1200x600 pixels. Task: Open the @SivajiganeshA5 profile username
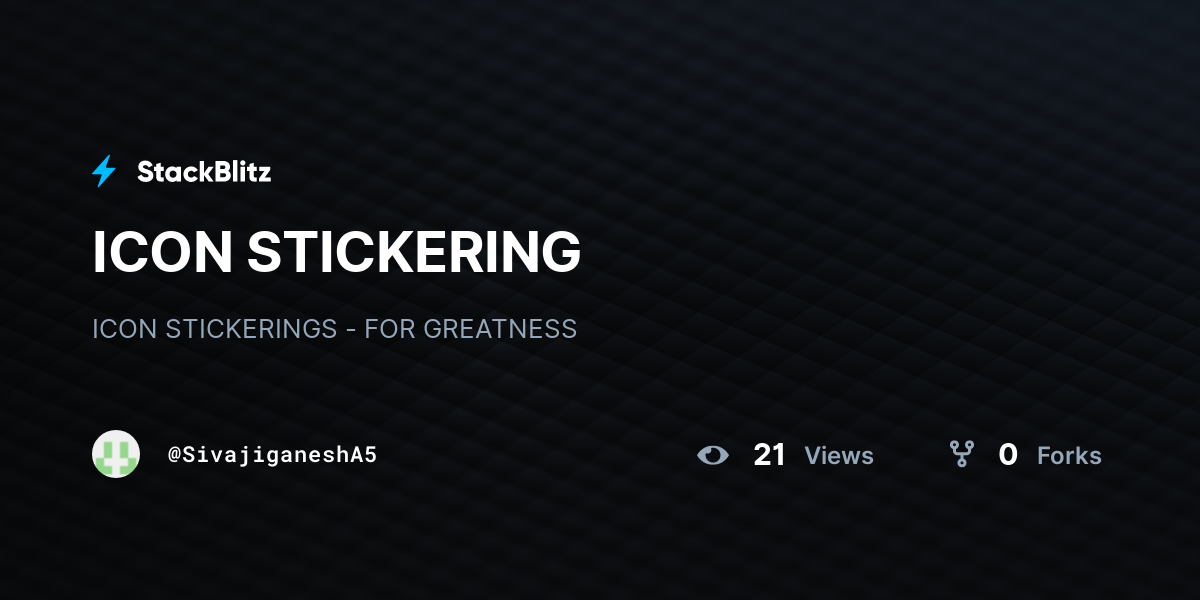coord(273,455)
